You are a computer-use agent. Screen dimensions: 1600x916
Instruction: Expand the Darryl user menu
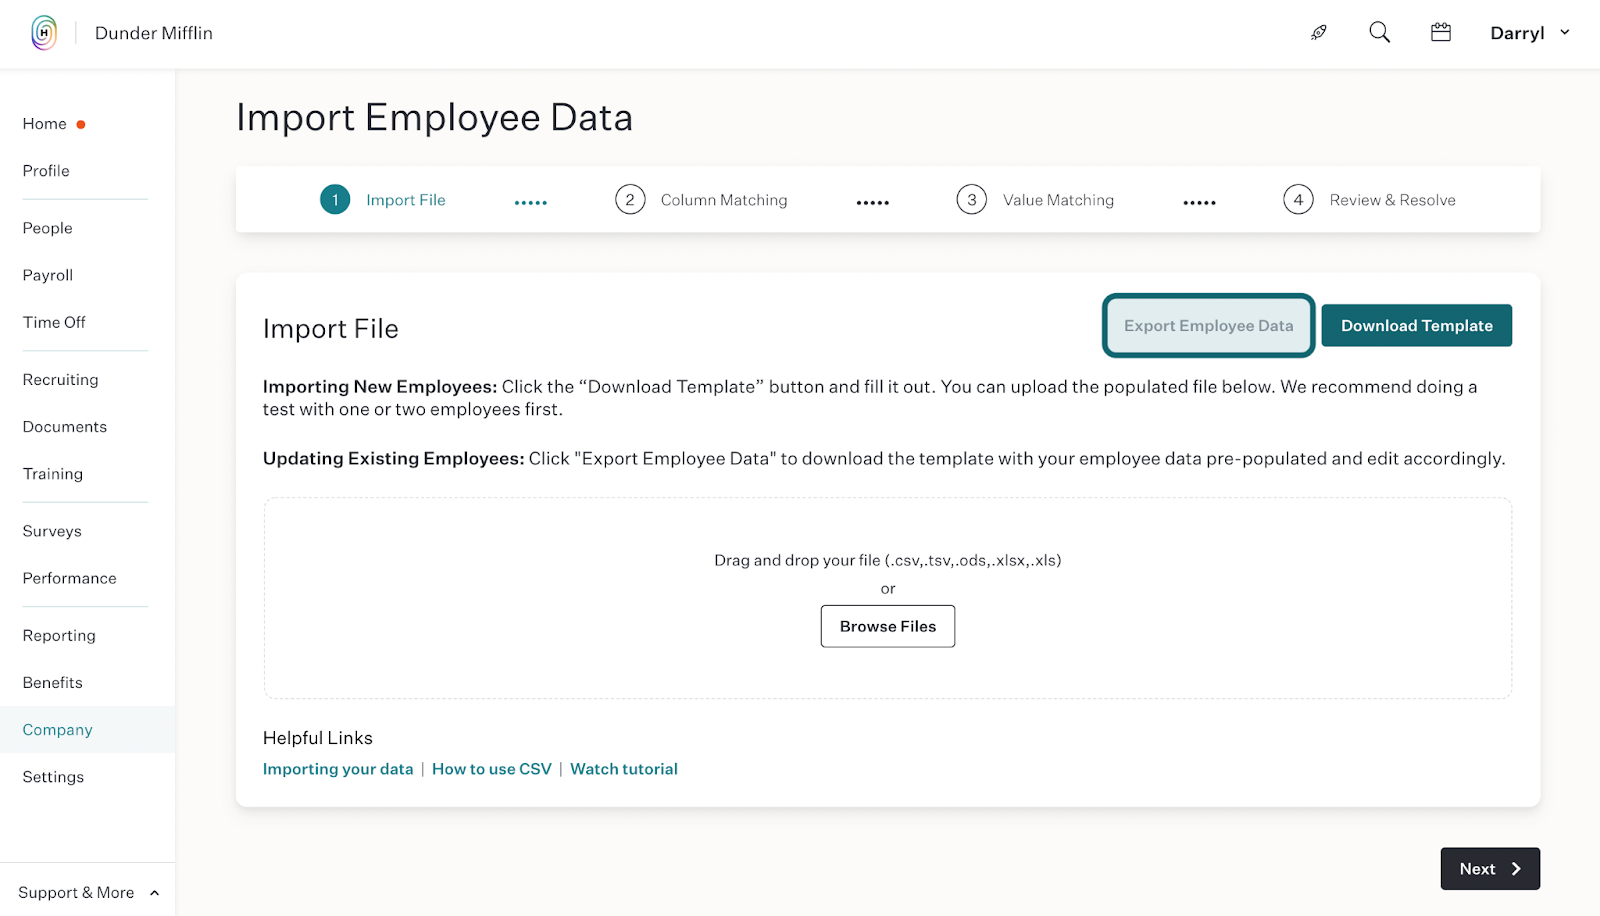pos(1530,33)
